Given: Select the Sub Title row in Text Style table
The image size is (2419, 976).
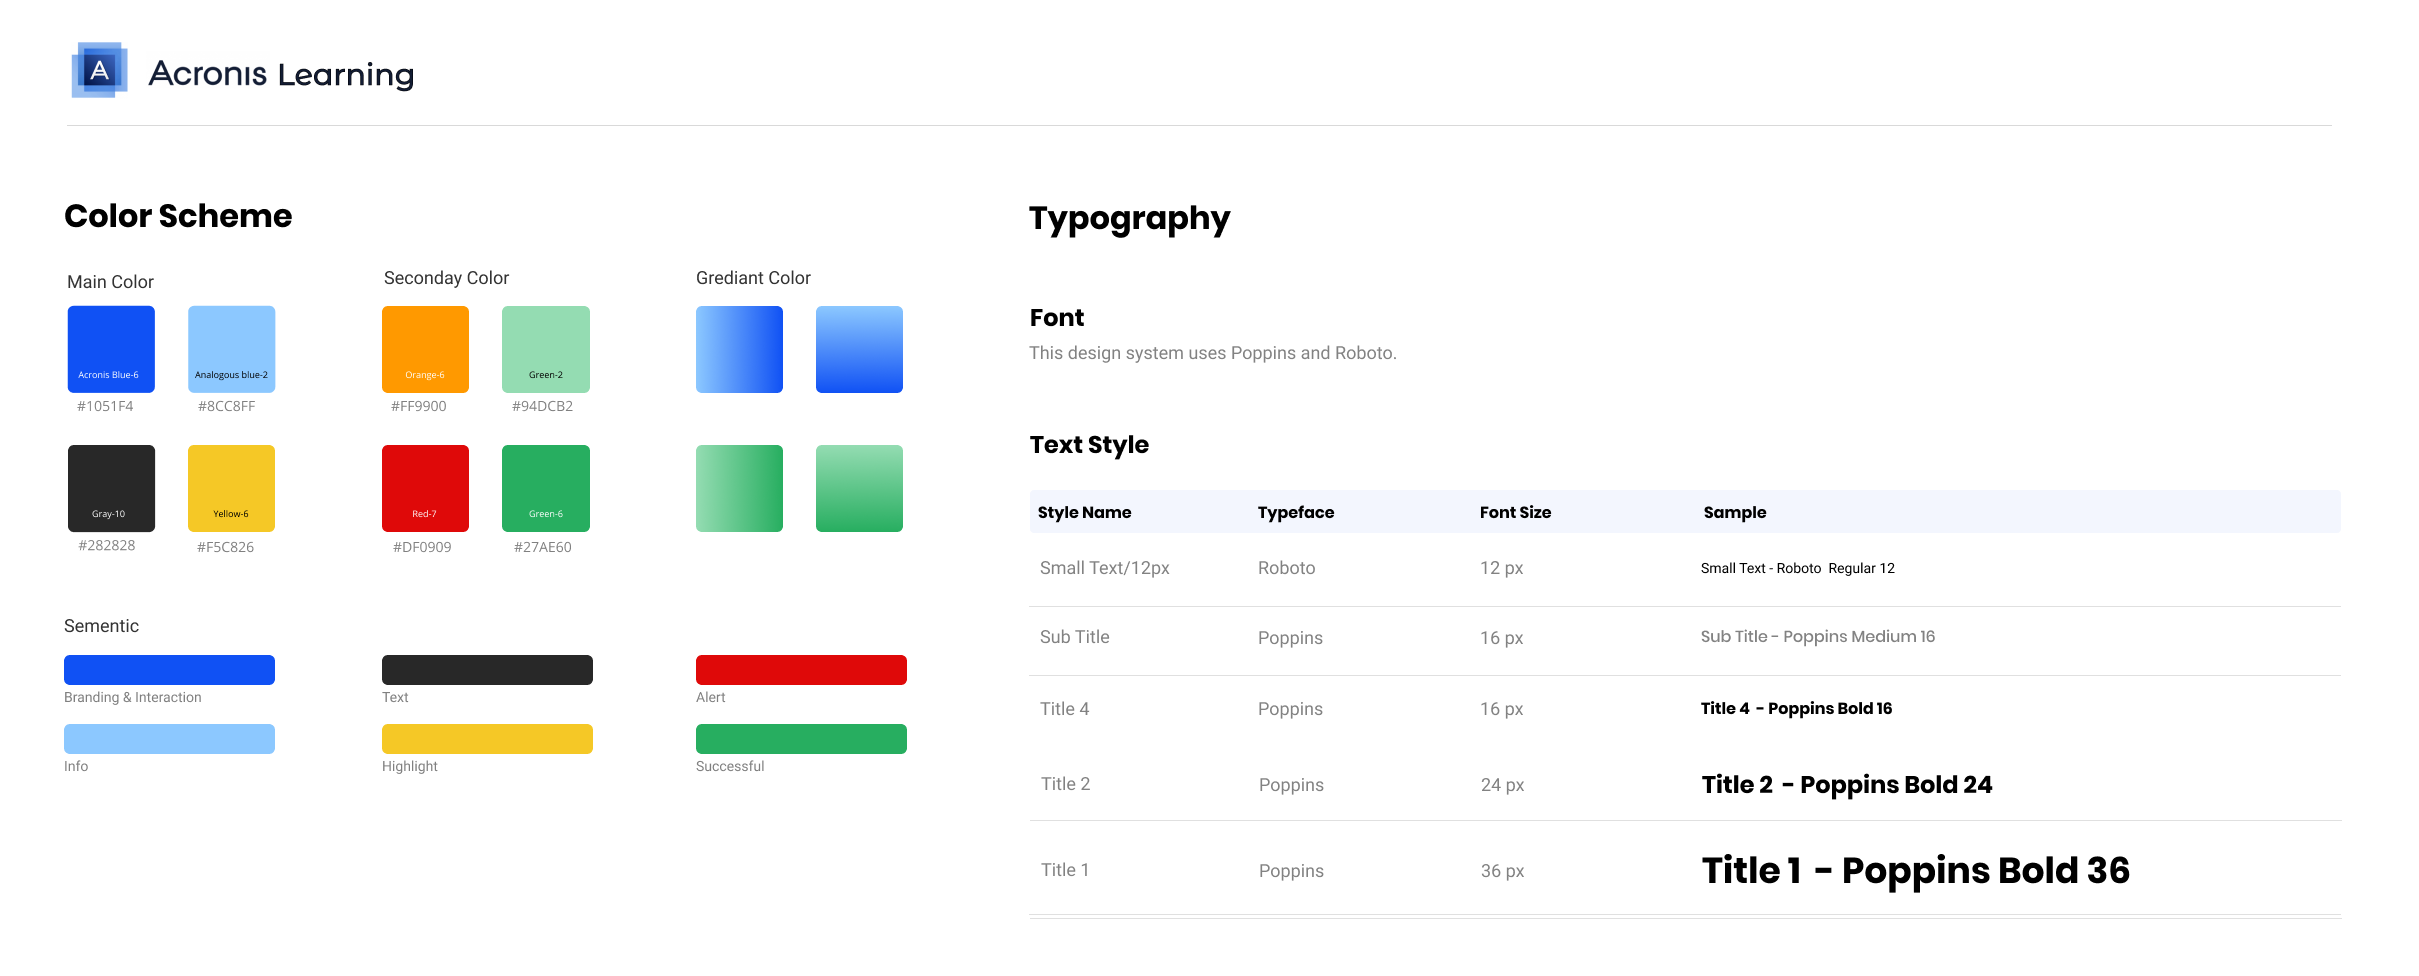Looking at the screenshot, I should point(1074,636).
